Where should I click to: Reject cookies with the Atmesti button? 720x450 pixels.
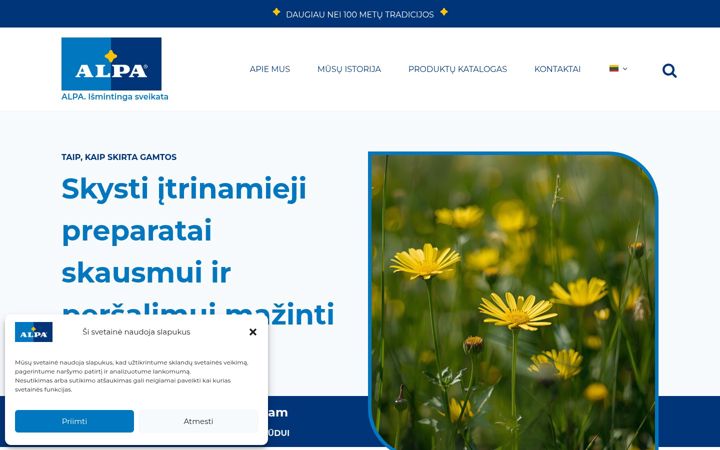(x=198, y=421)
